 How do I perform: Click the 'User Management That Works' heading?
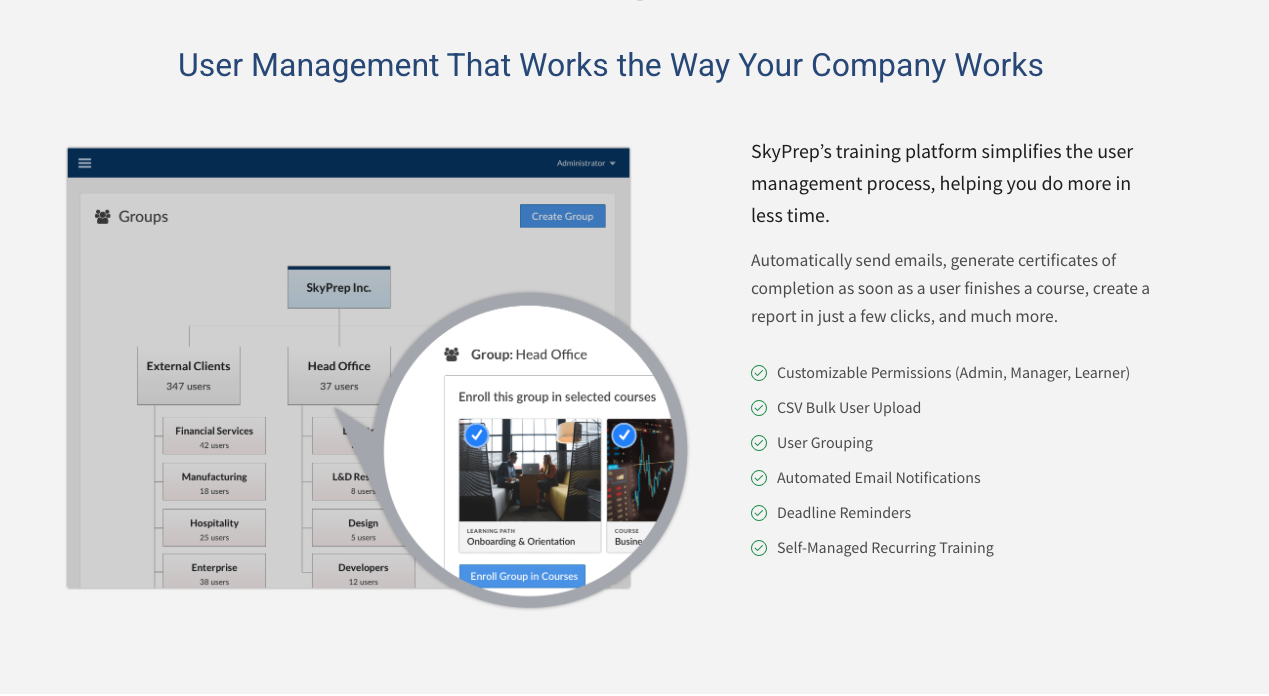(610, 65)
